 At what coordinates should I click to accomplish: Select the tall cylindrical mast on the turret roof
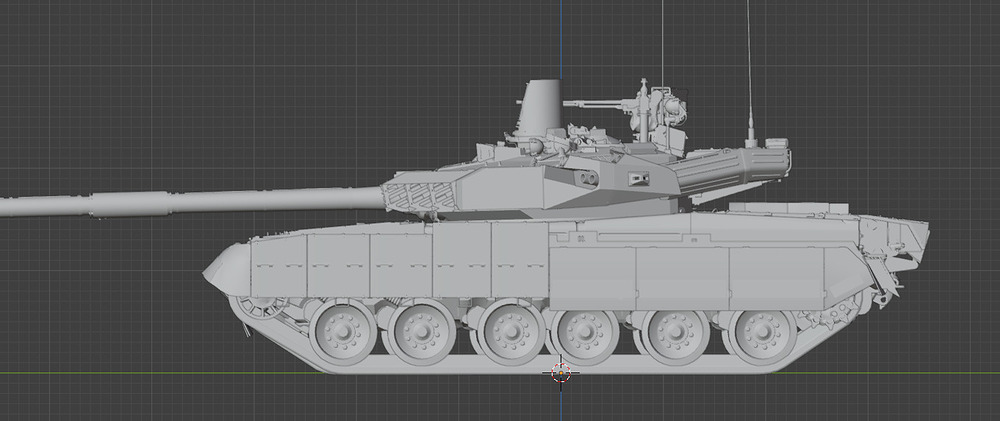[x=540, y=106]
